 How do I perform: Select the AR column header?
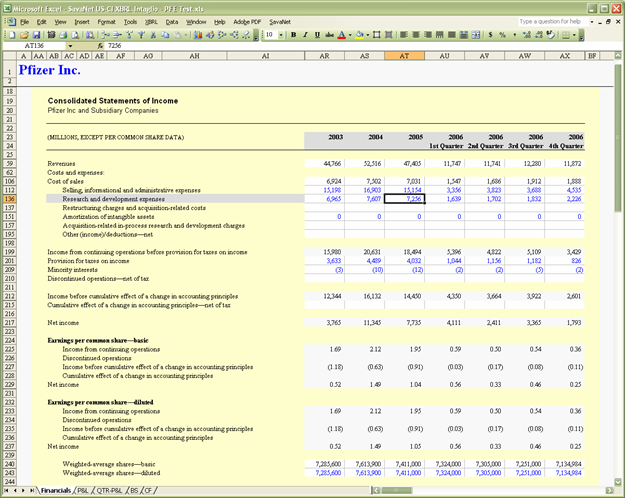coord(324,56)
